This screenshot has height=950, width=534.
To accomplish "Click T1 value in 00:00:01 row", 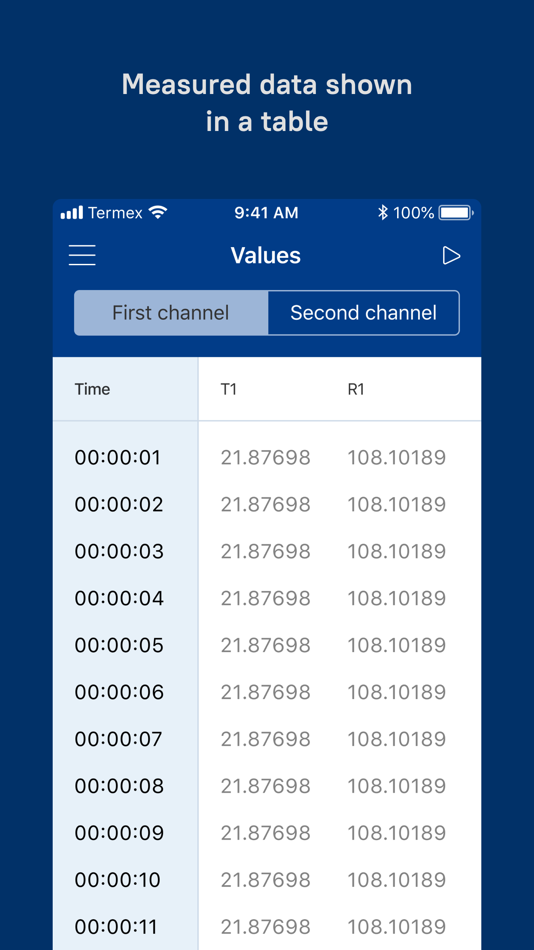I will click(x=265, y=457).
